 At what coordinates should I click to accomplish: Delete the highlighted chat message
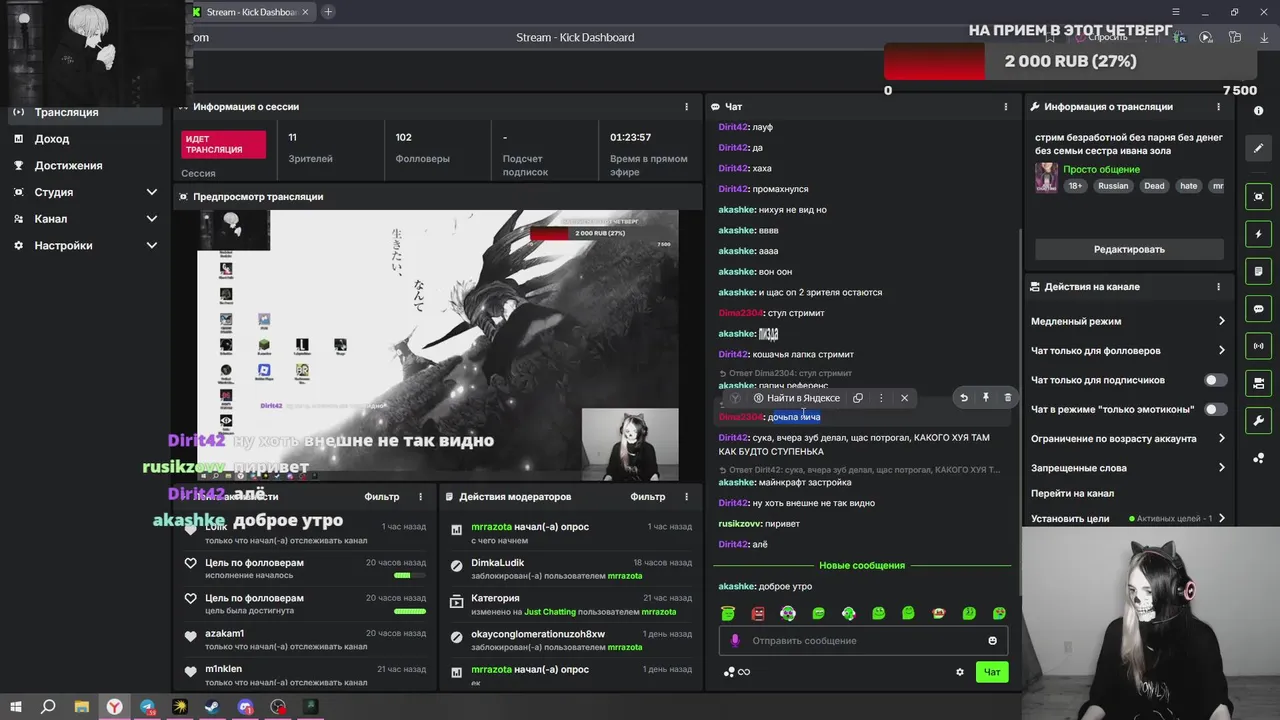[x=1007, y=398]
